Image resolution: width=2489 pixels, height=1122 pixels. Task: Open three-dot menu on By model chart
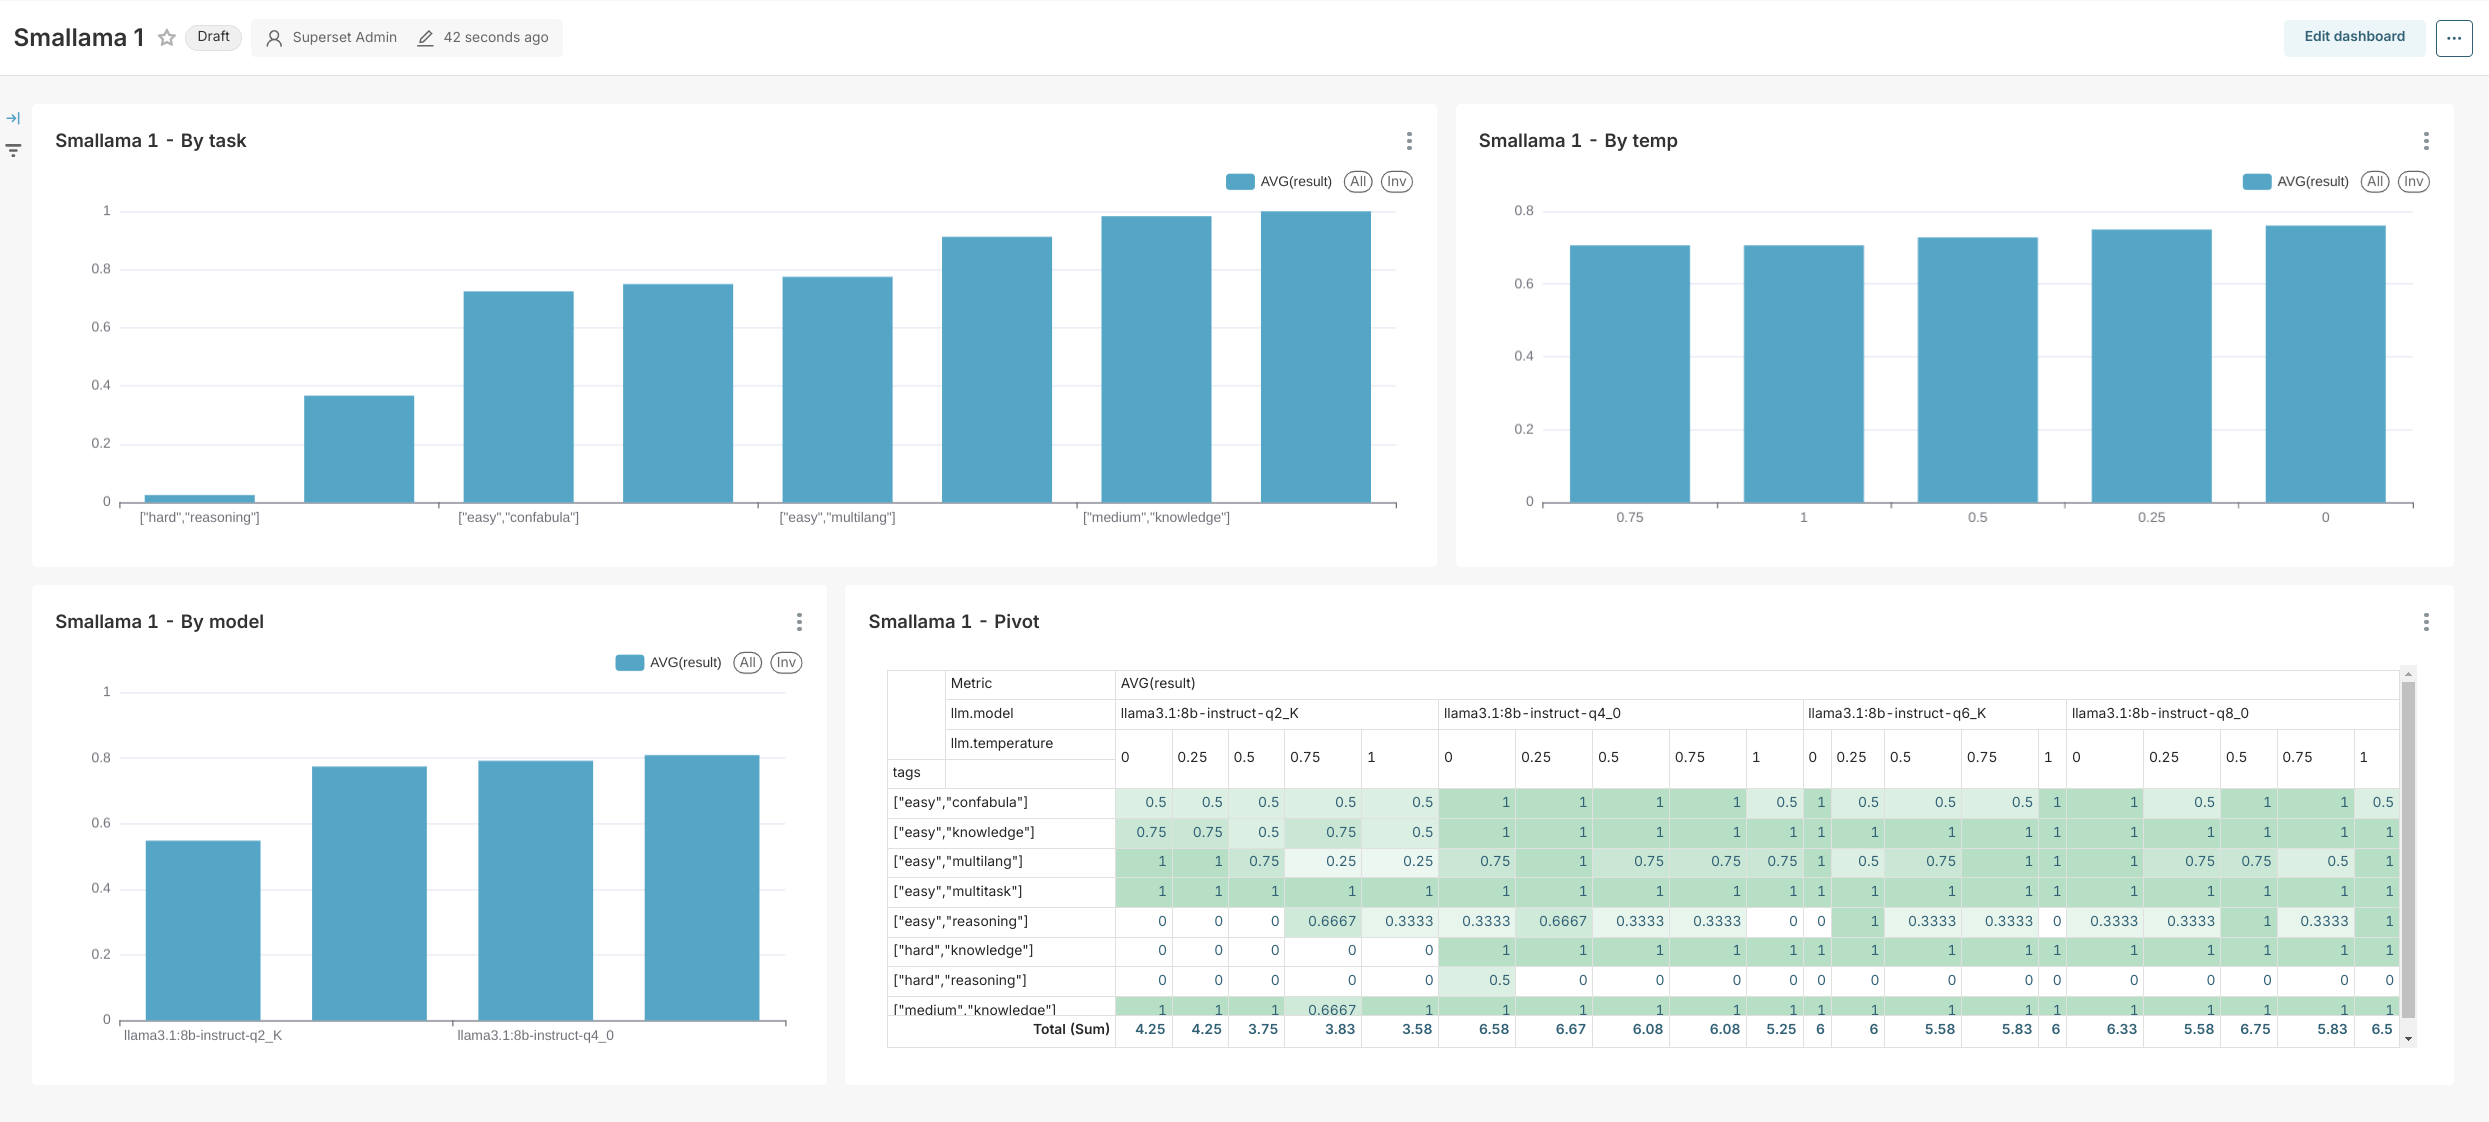click(x=799, y=622)
